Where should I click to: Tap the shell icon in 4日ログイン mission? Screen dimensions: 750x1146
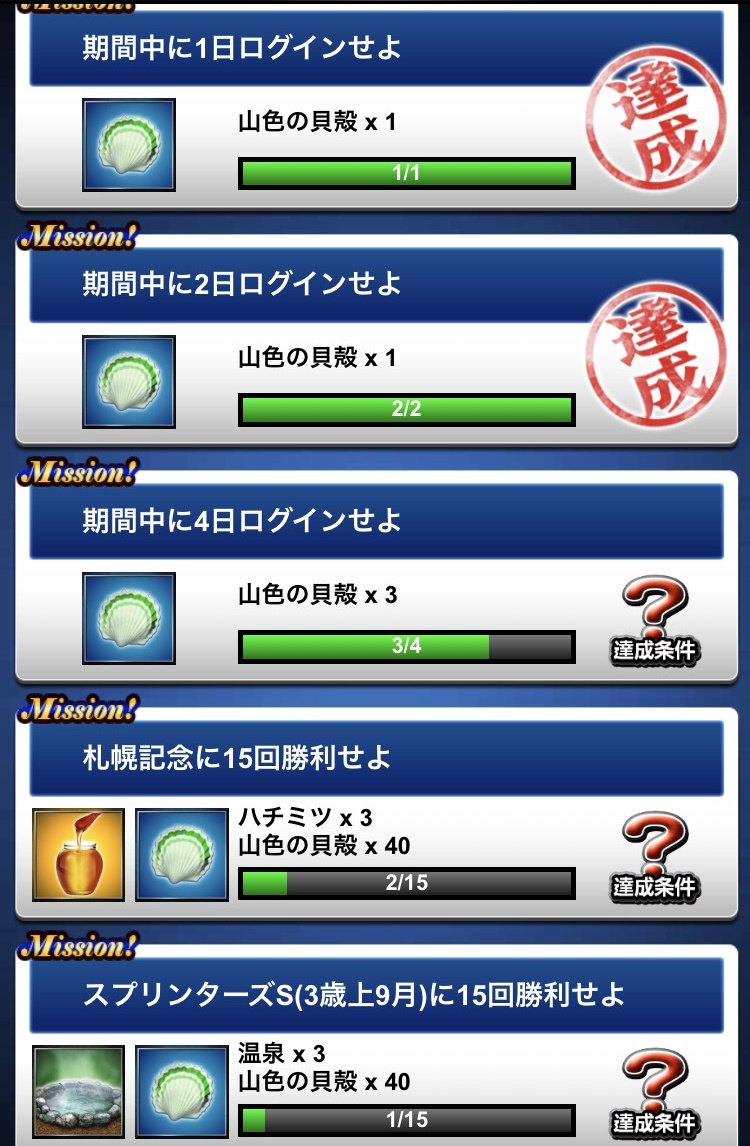pyautogui.click(x=129, y=618)
